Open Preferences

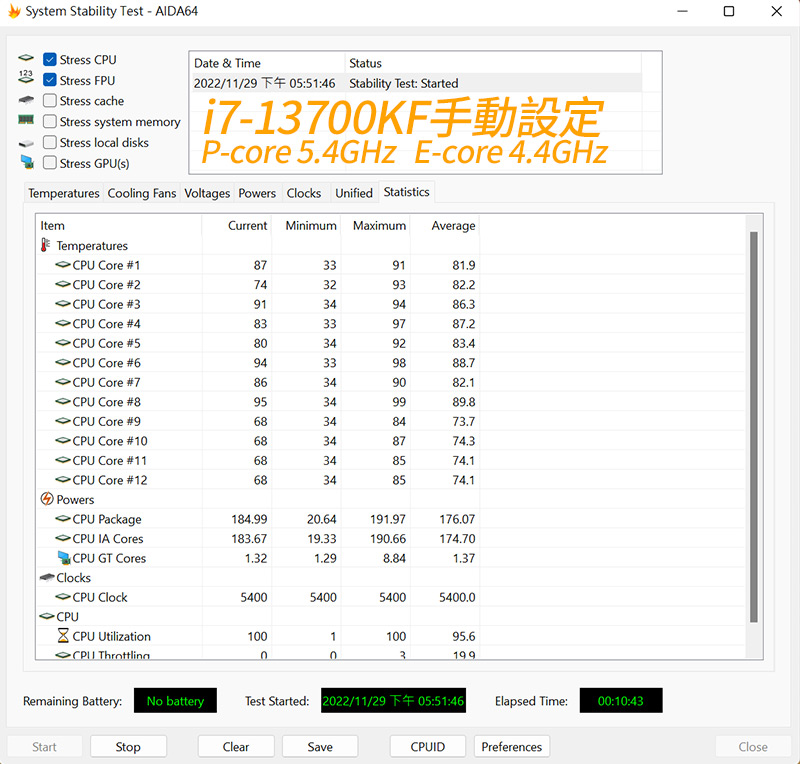(512, 747)
